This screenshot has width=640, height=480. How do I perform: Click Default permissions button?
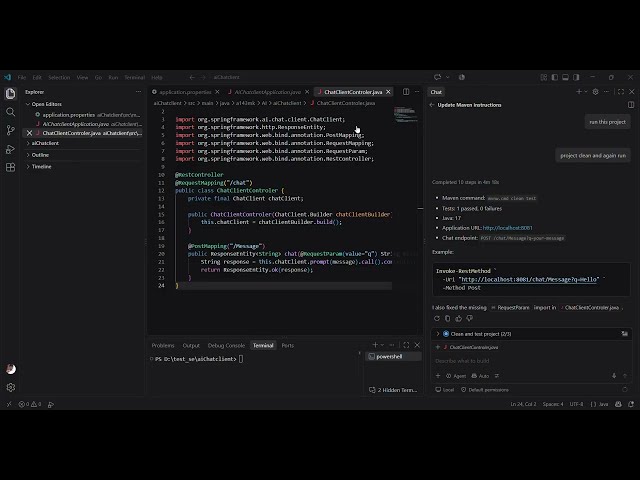(485, 390)
